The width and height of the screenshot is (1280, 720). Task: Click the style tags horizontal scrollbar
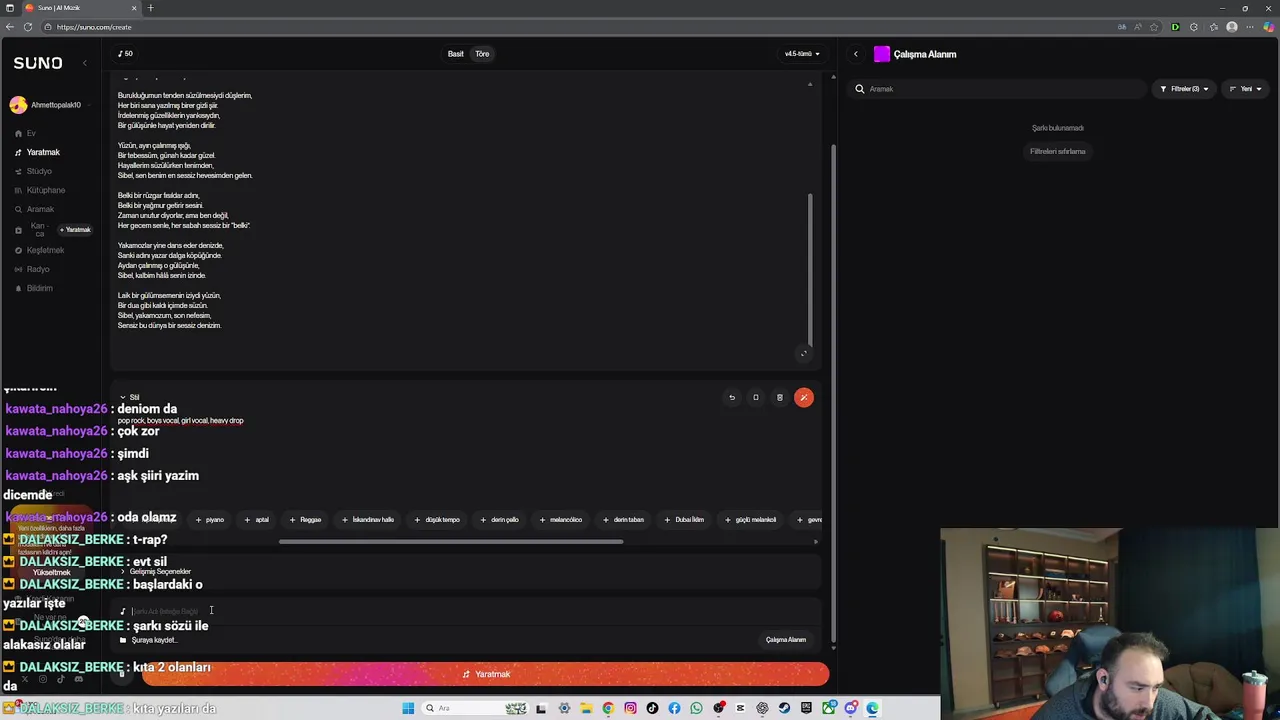(x=451, y=542)
